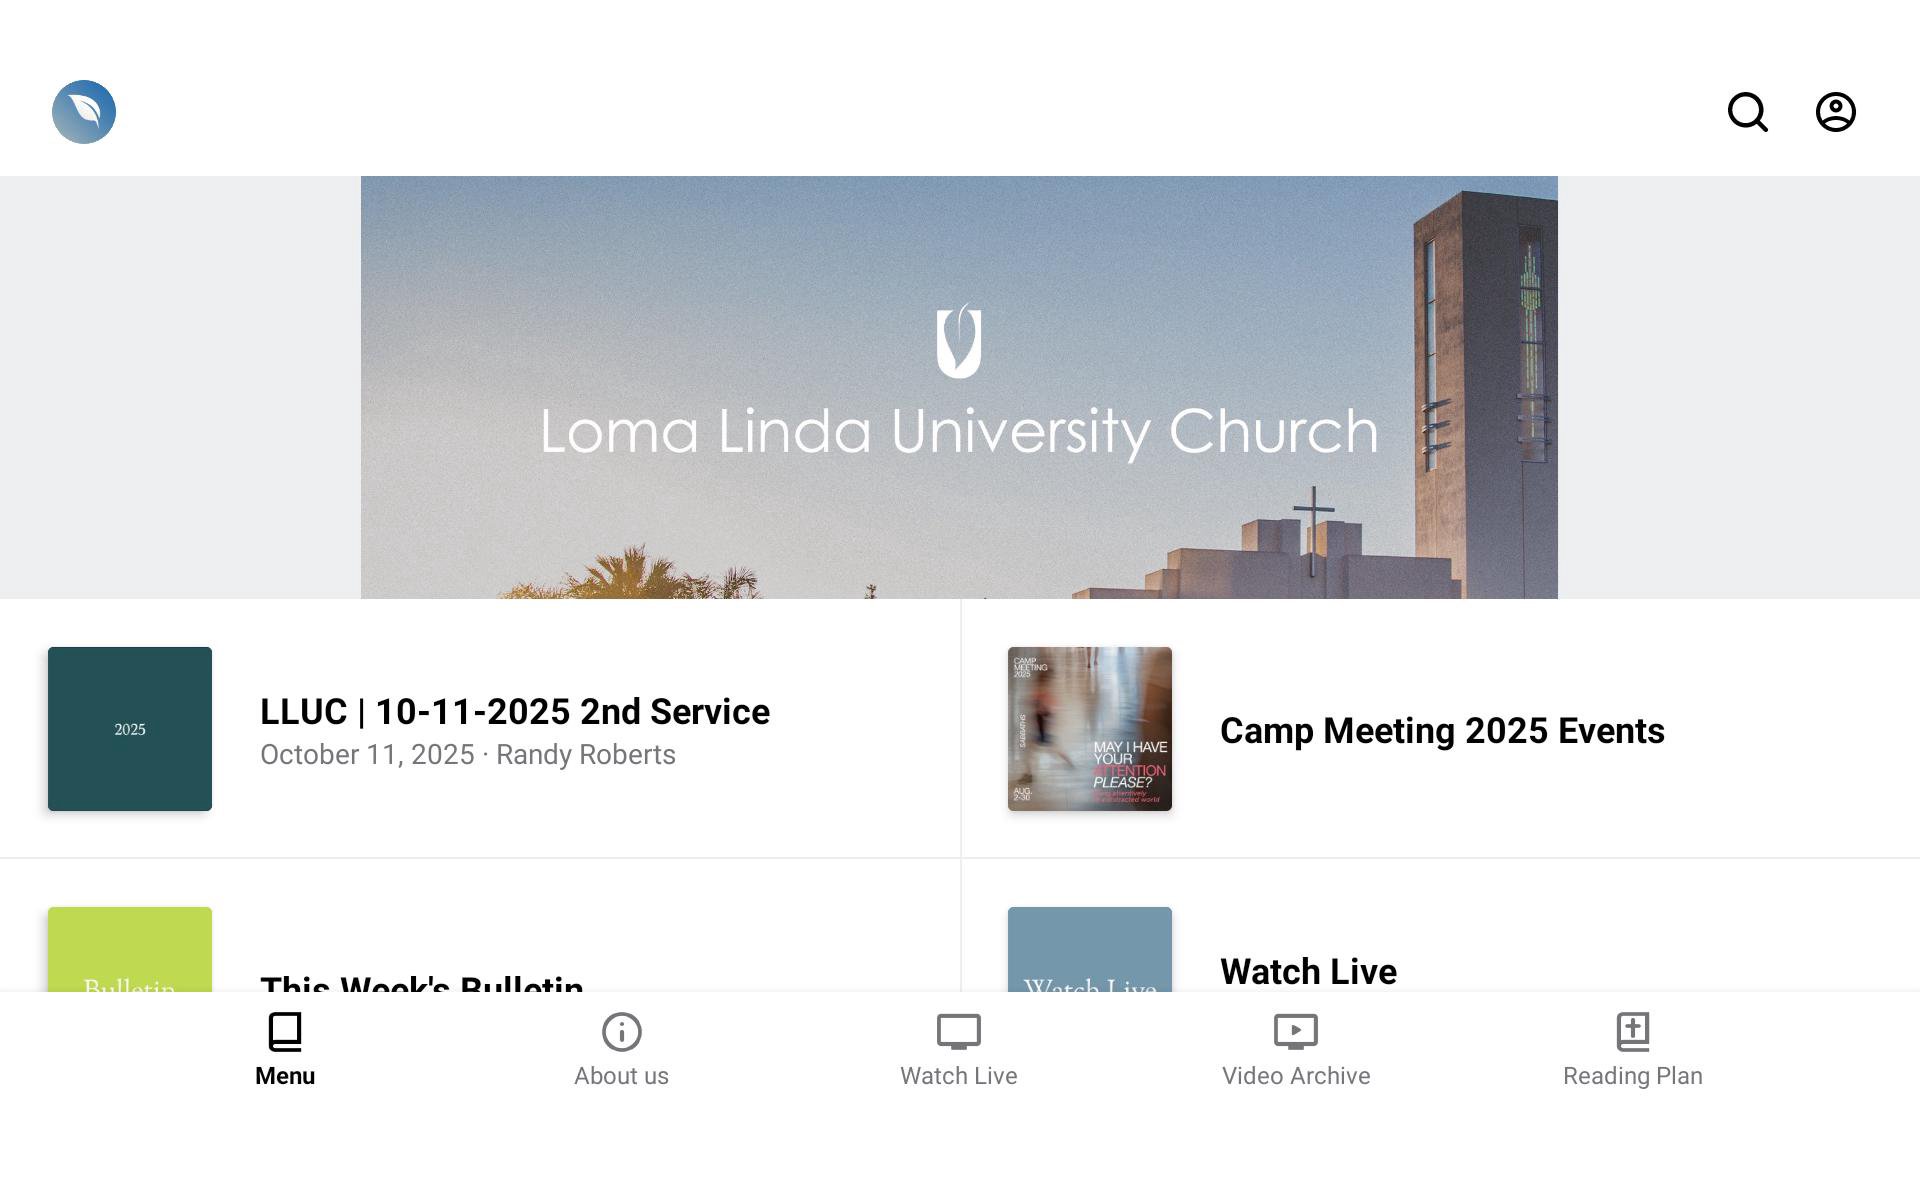1920x1200 pixels.
Task: Click the green Bulletin thumbnail
Action: 130,950
